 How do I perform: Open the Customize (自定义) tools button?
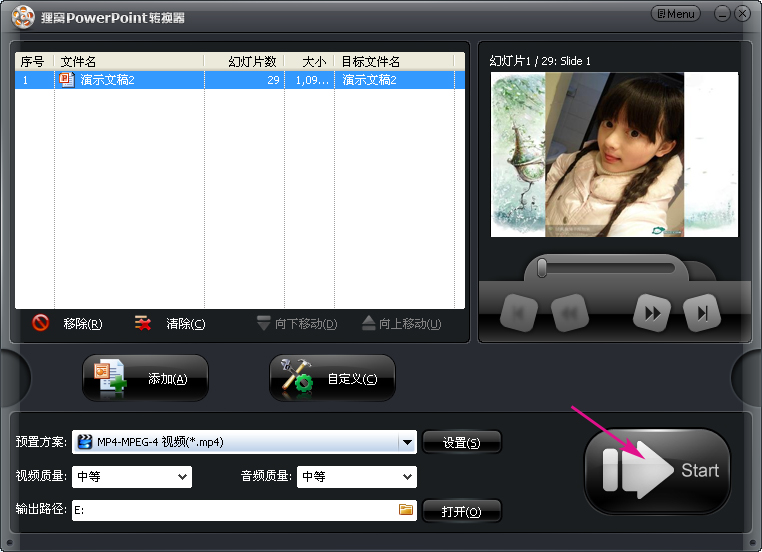point(332,379)
